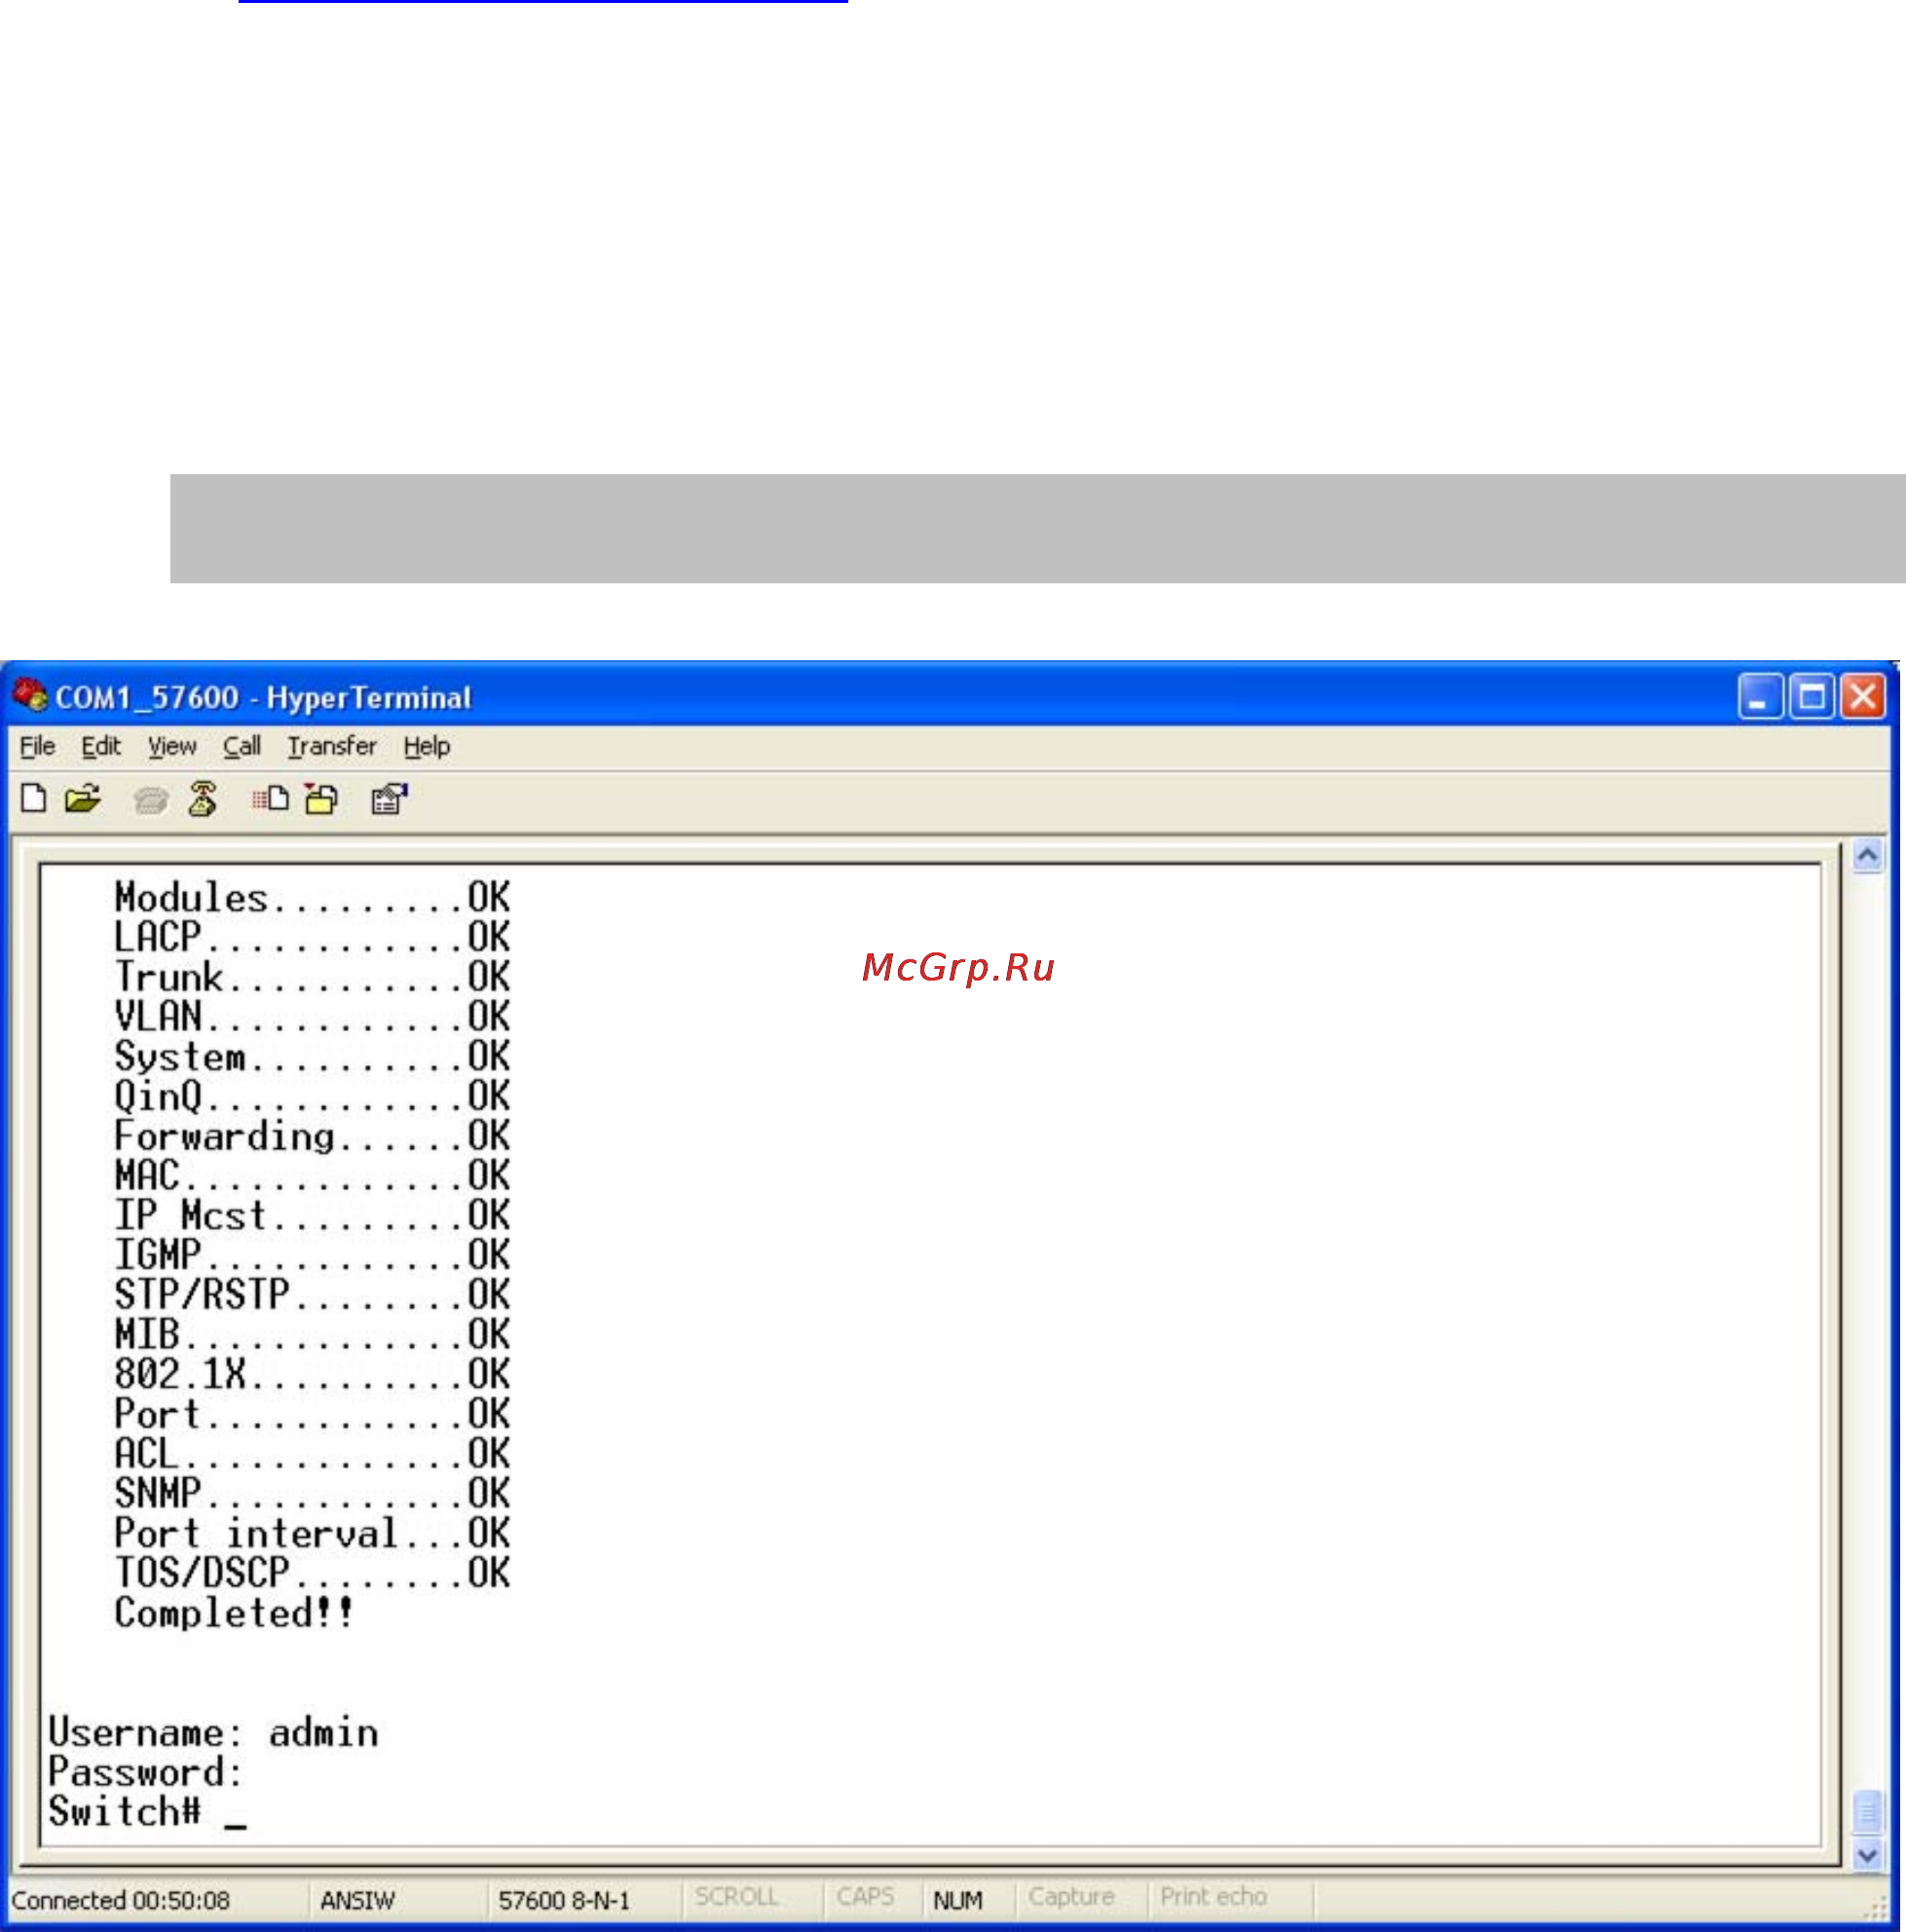Viewport: 1906px width, 1932px height.
Task: Open the Properties toolbar icon
Action: coord(389,798)
